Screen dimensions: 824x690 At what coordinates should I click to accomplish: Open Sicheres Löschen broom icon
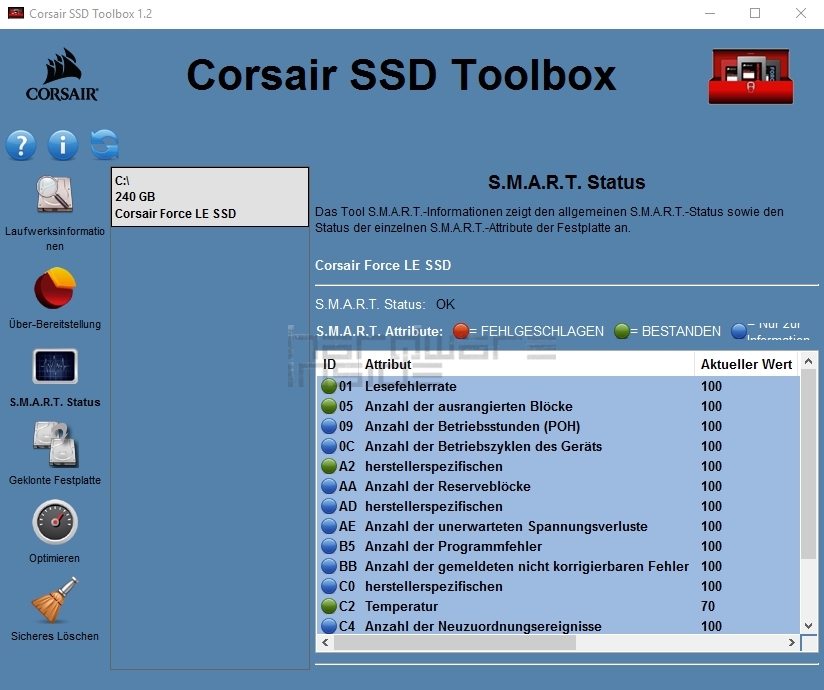(55, 600)
